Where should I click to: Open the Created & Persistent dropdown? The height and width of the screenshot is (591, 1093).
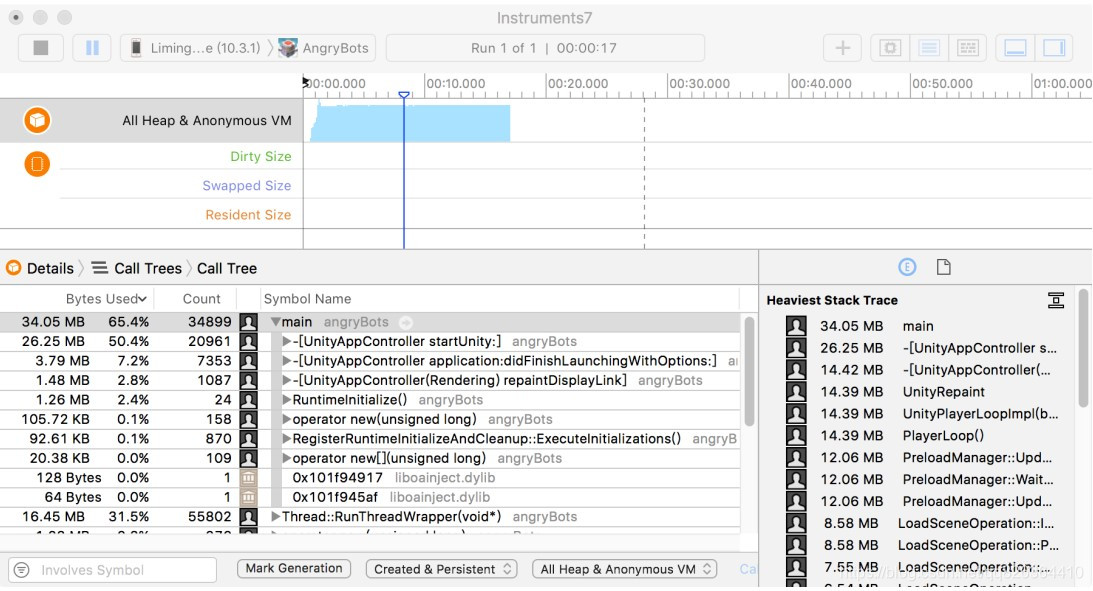coord(442,569)
